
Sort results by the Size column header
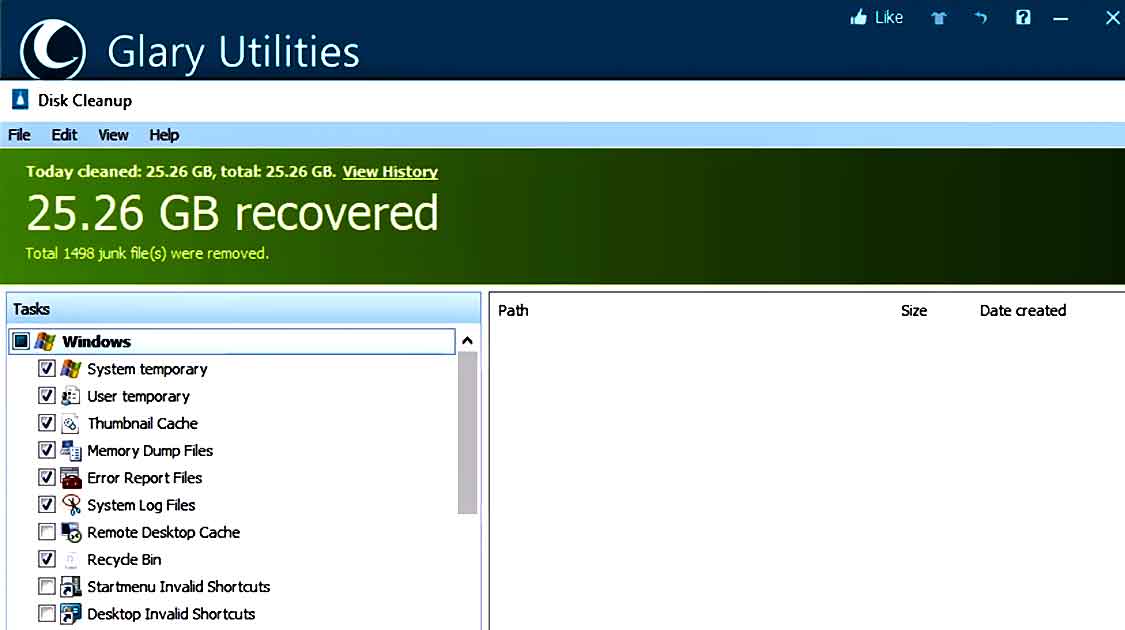[x=914, y=311]
